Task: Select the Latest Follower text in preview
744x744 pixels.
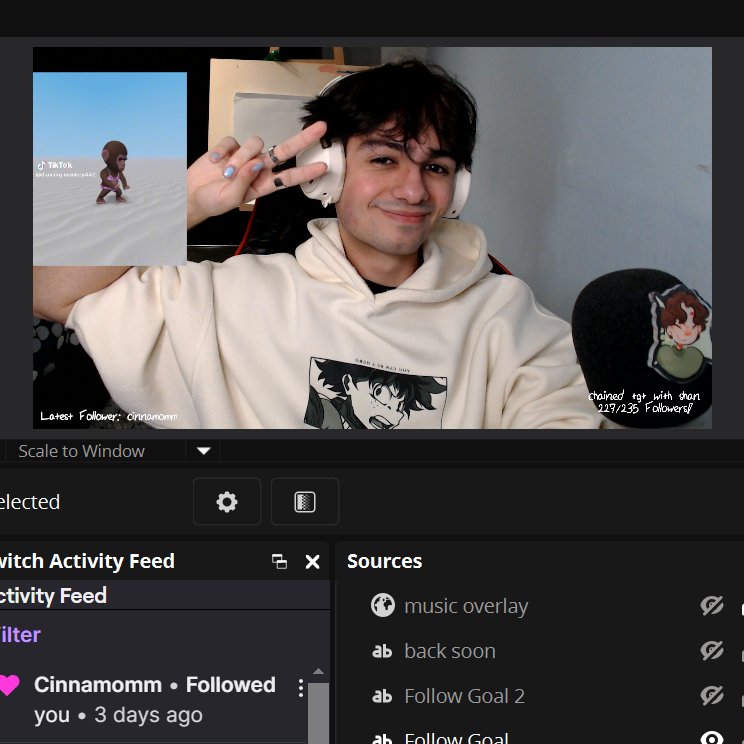Action: coord(109,416)
